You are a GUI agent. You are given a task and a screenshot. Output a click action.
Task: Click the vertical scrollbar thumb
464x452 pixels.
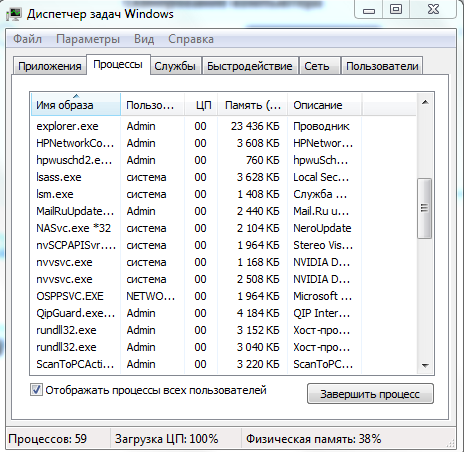coord(425,208)
